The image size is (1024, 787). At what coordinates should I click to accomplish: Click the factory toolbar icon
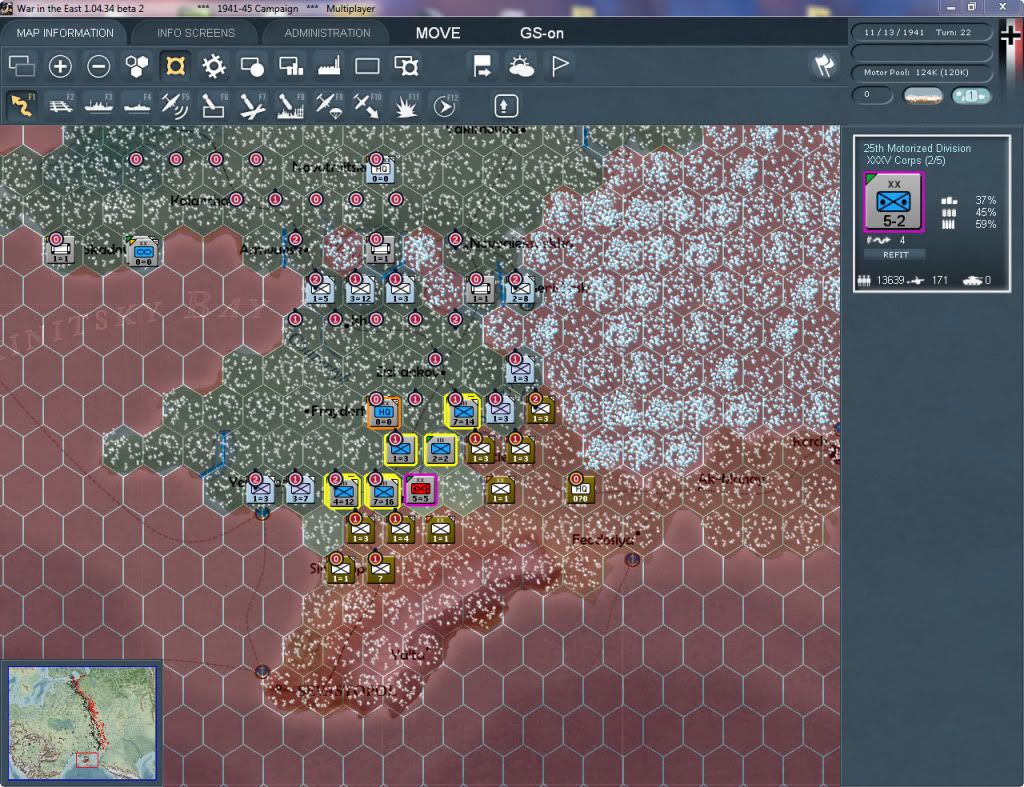(x=329, y=66)
